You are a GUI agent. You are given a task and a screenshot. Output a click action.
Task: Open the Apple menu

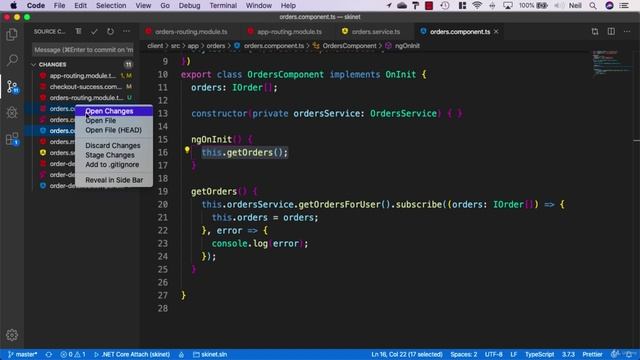(x=13, y=6)
